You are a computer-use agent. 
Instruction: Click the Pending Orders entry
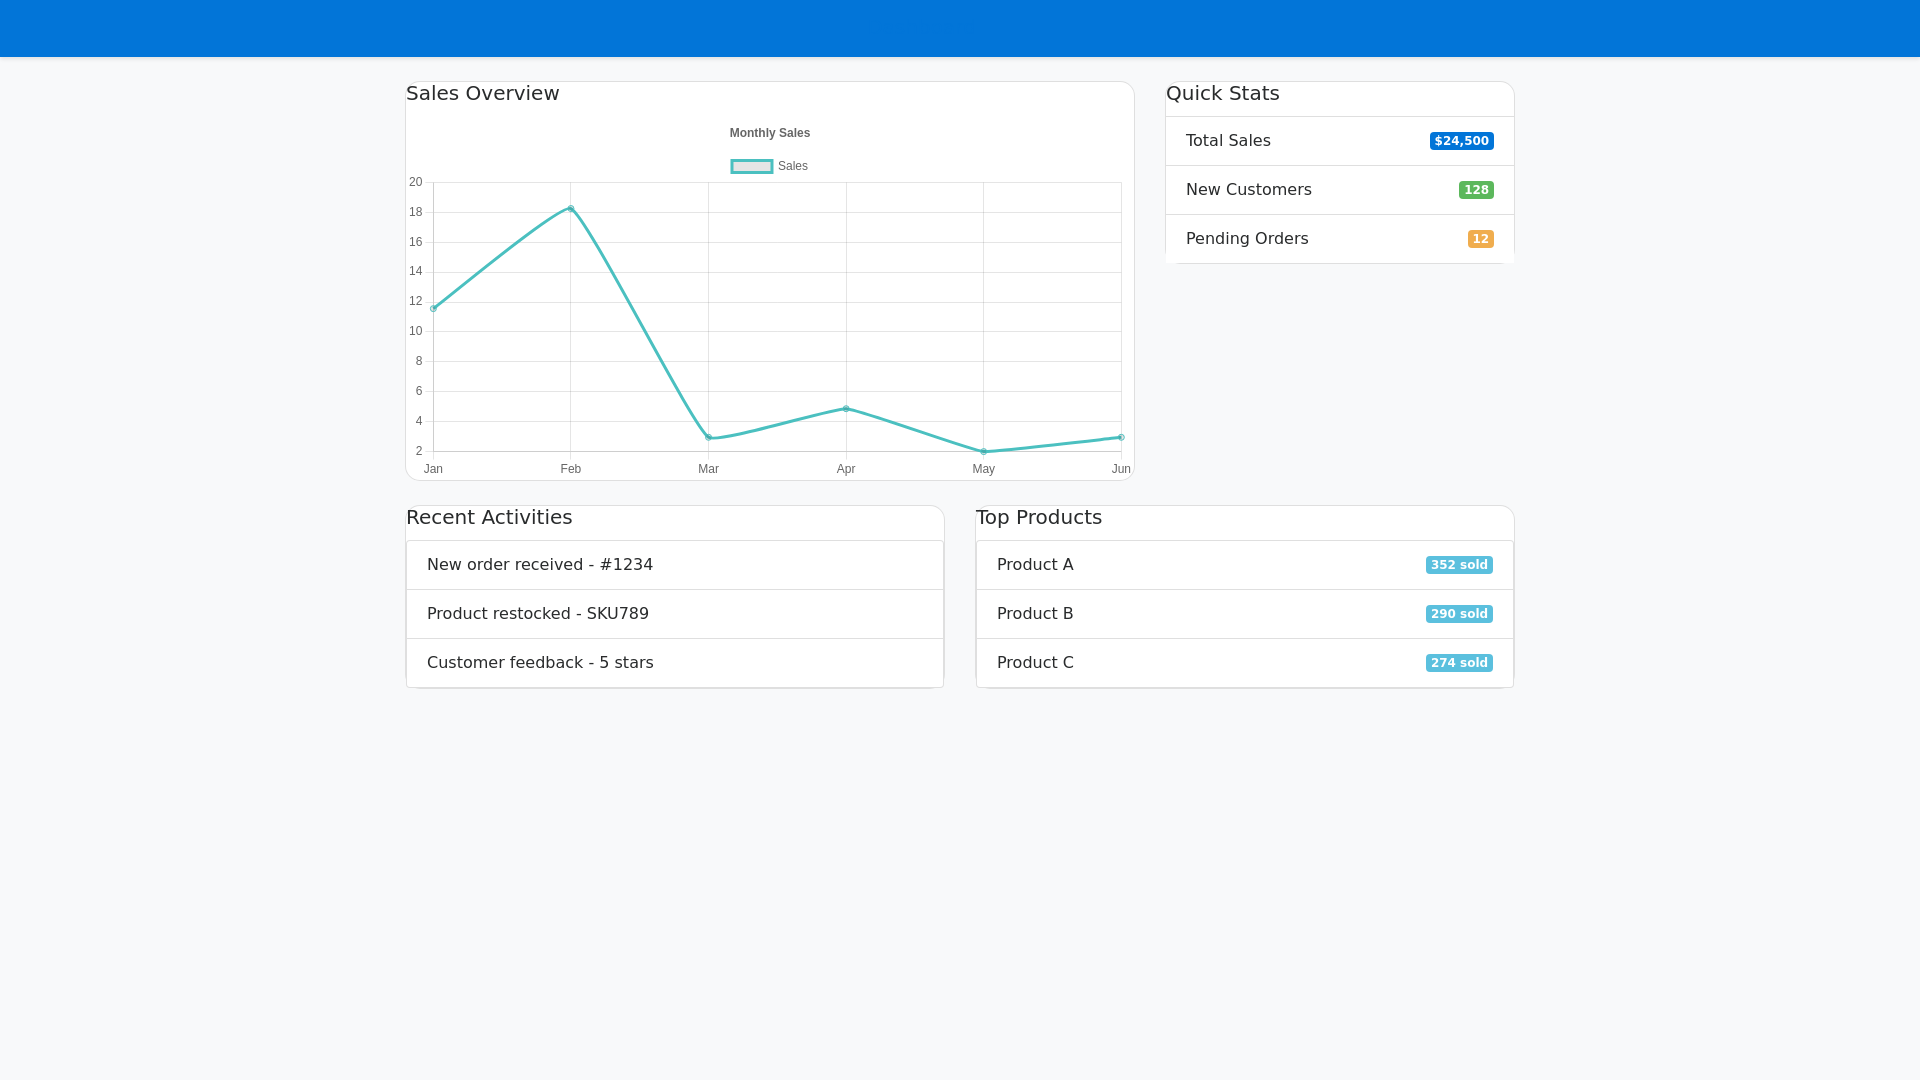[1338, 239]
